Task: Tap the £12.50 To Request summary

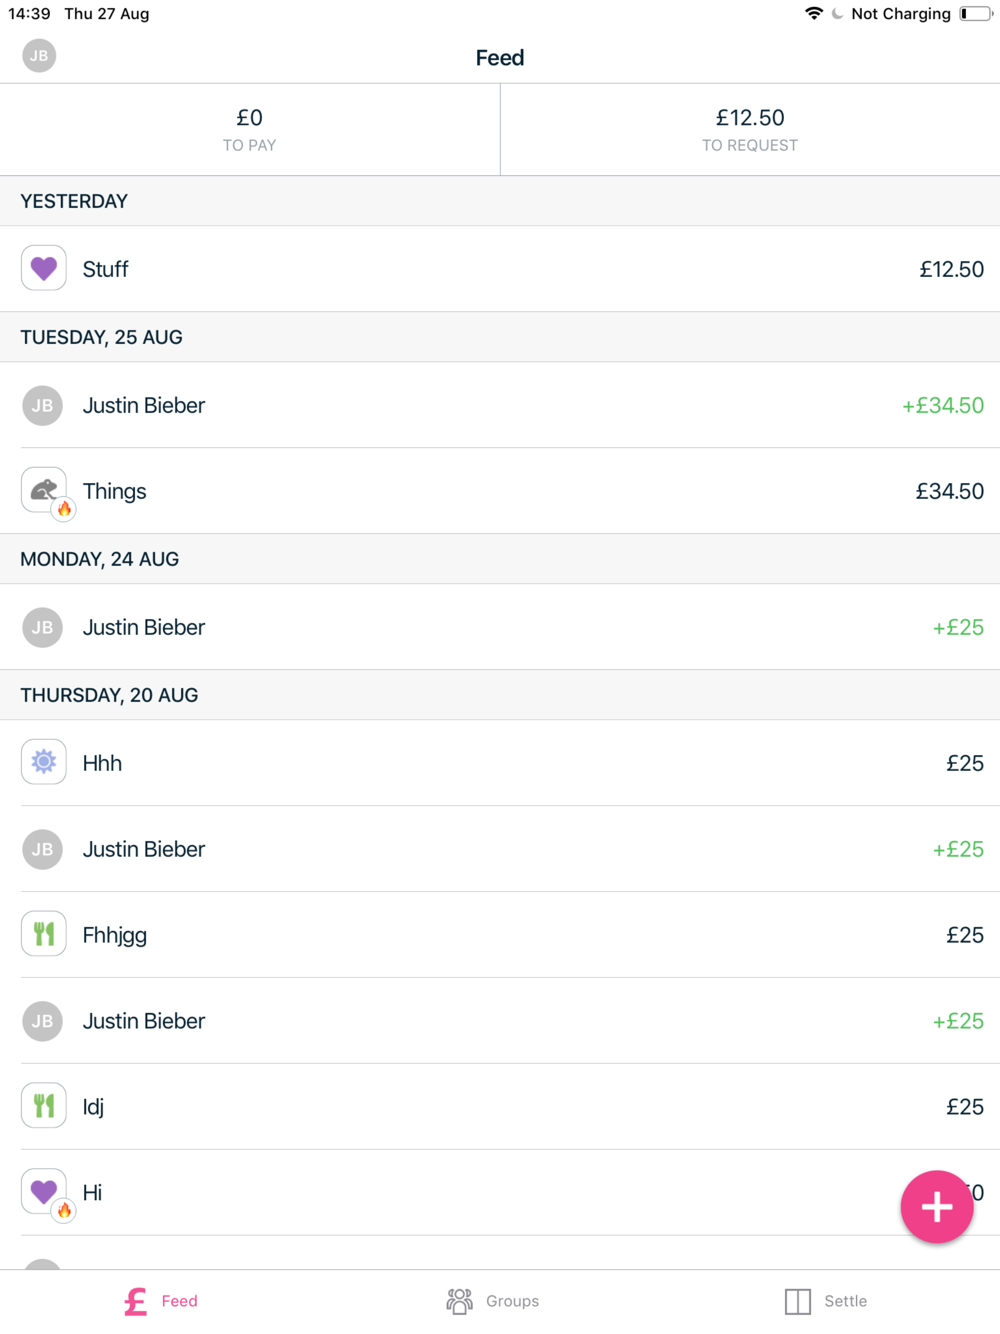Action: pos(749,130)
